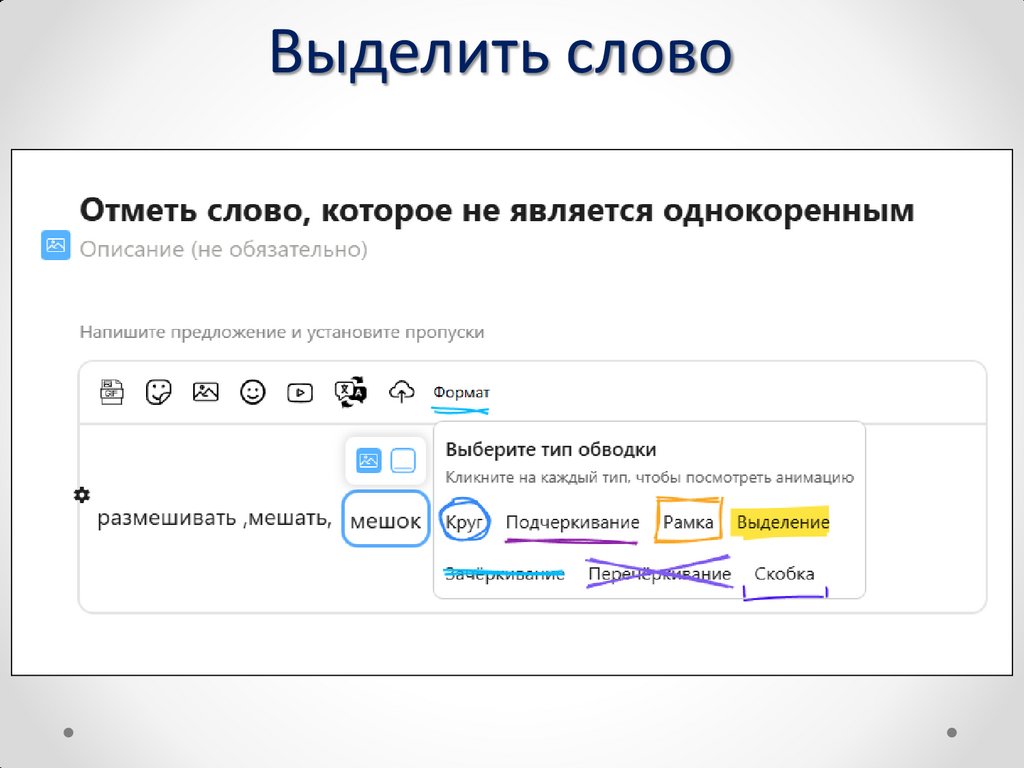Open the sticker picker icon
This screenshot has height=768, width=1024.
[158, 392]
